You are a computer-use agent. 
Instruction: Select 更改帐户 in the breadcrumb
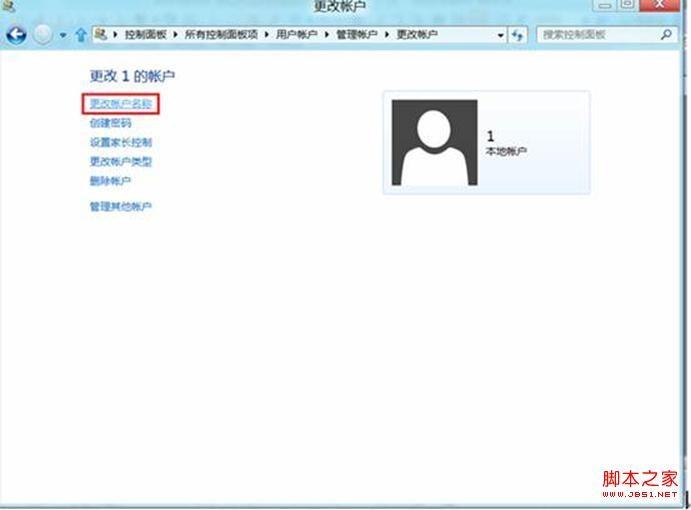coord(417,34)
